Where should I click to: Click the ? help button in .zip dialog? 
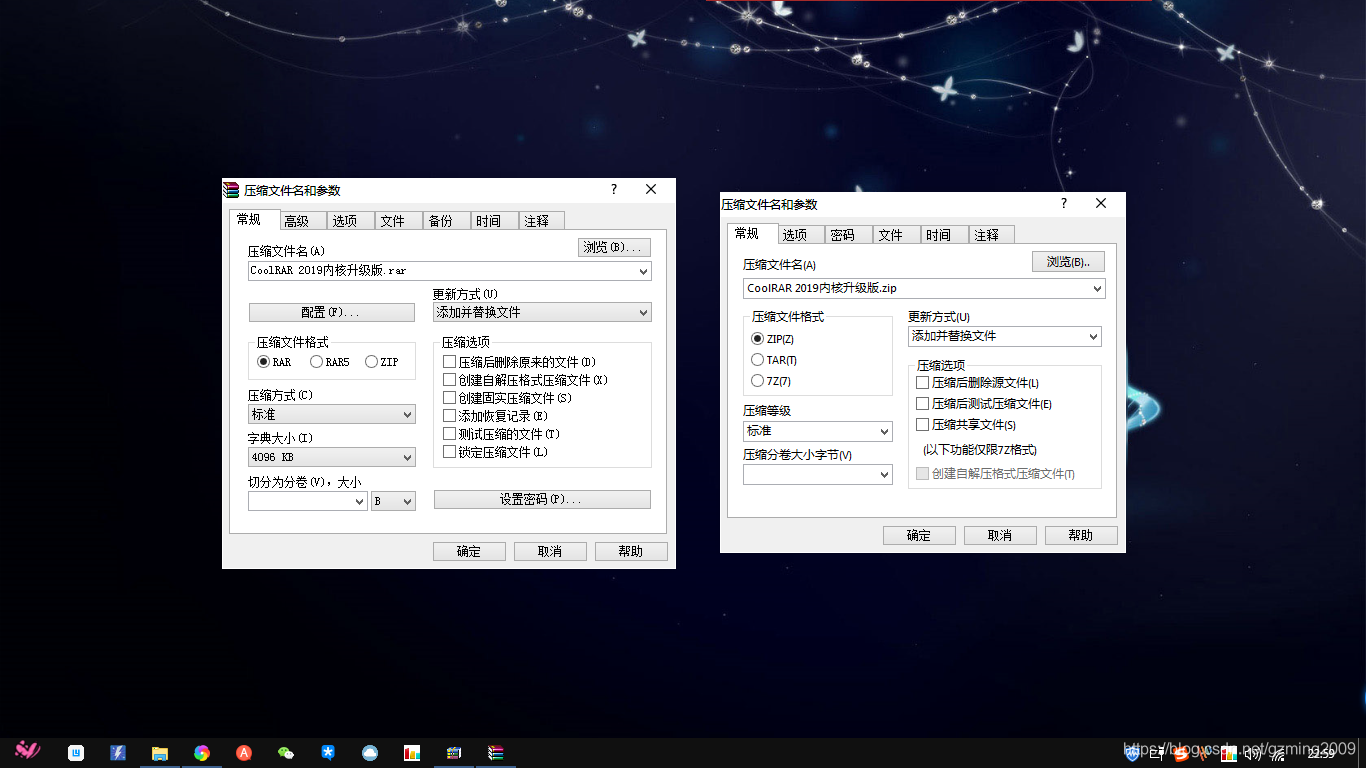(x=1064, y=203)
